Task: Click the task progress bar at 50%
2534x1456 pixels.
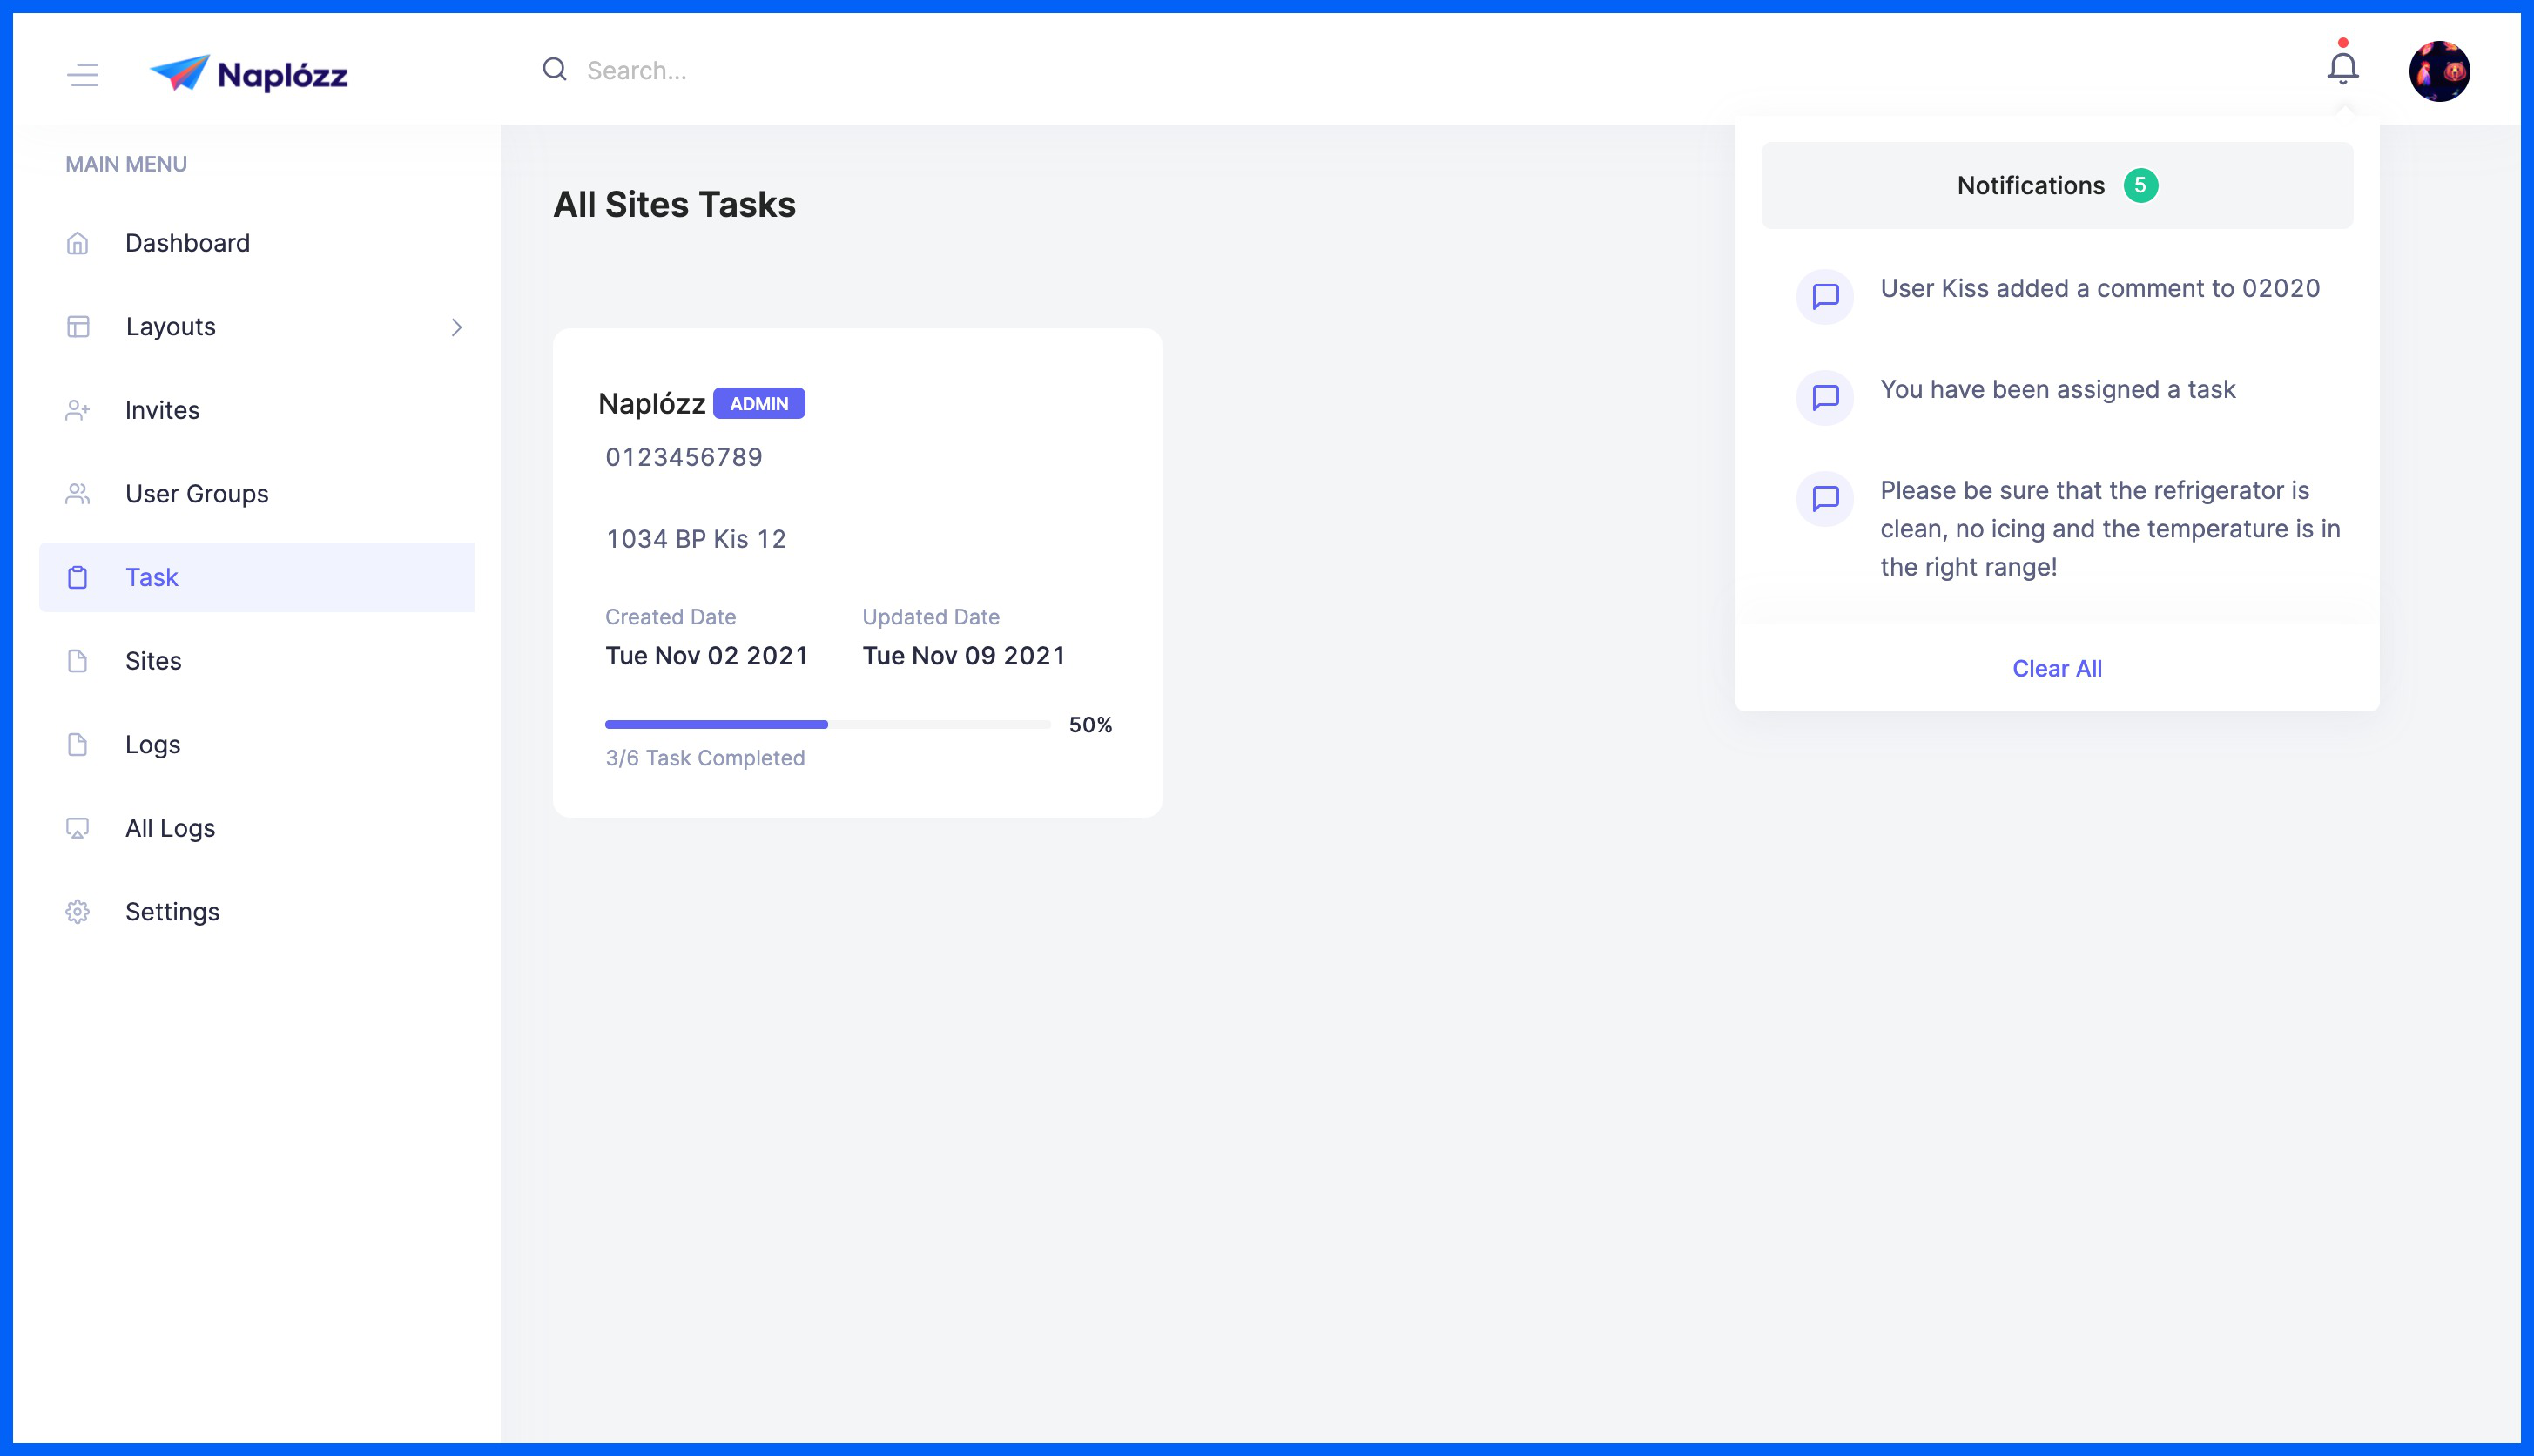Action: [827, 724]
